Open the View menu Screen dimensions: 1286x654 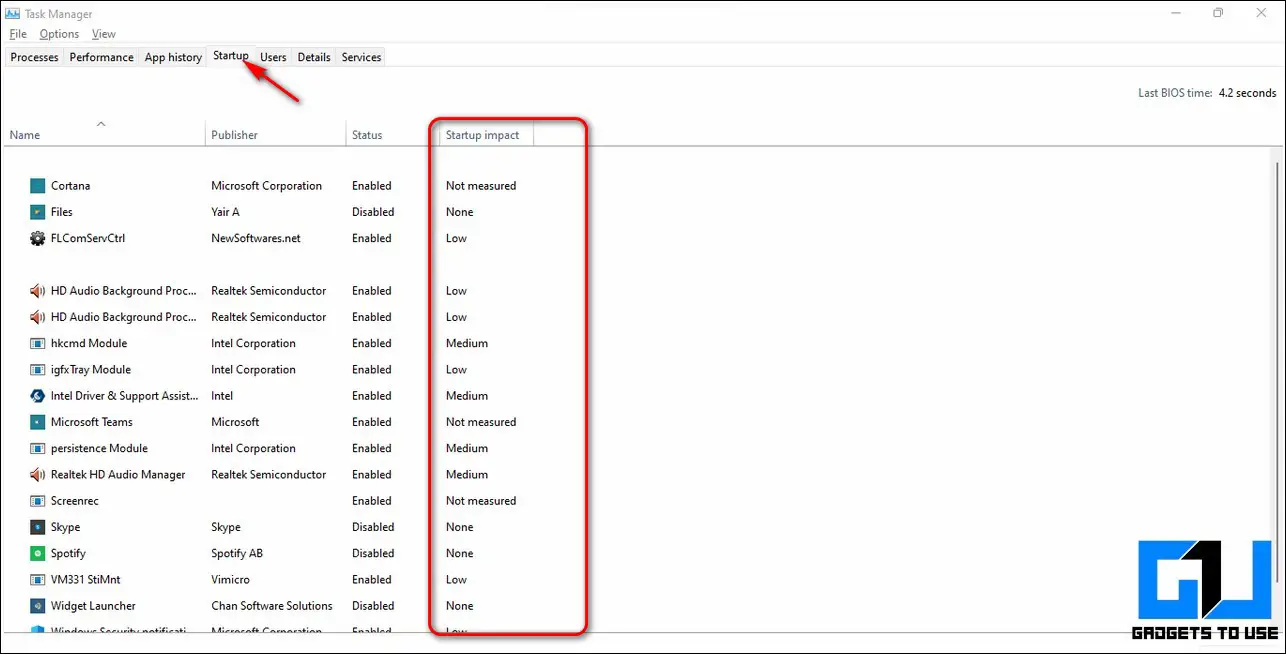tap(104, 34)
